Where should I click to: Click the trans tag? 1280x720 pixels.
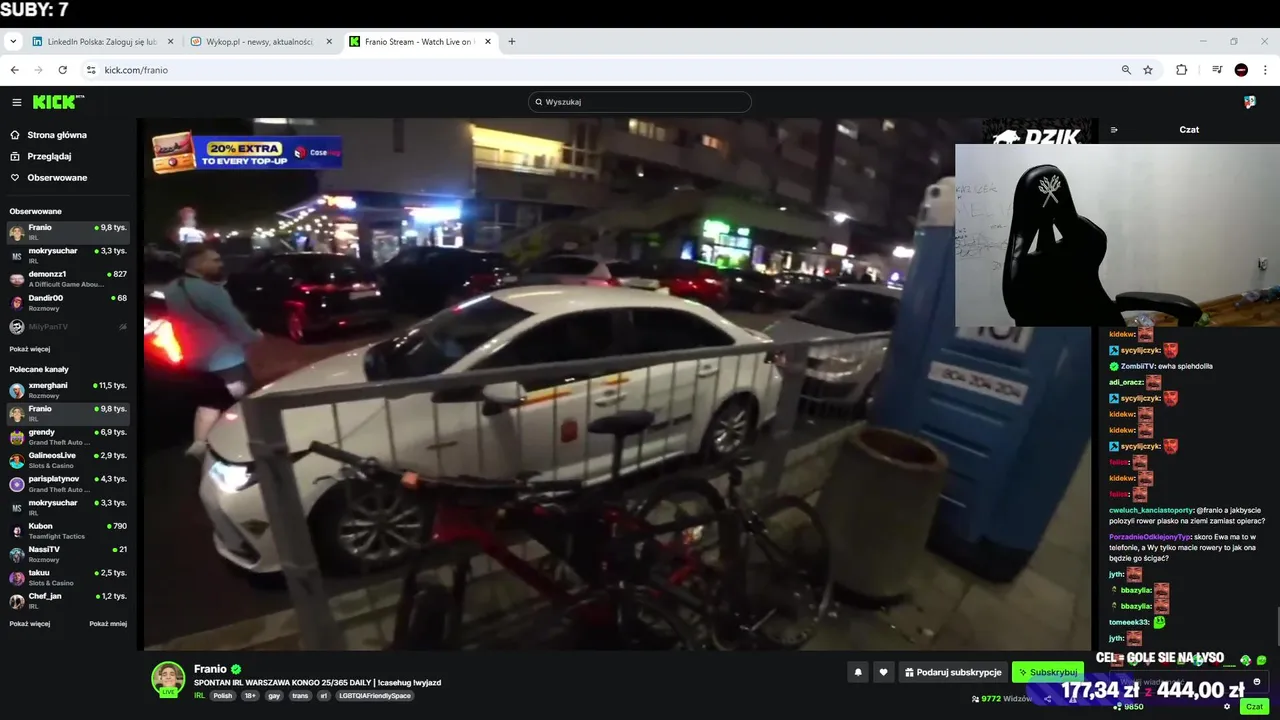coord(300,696)
